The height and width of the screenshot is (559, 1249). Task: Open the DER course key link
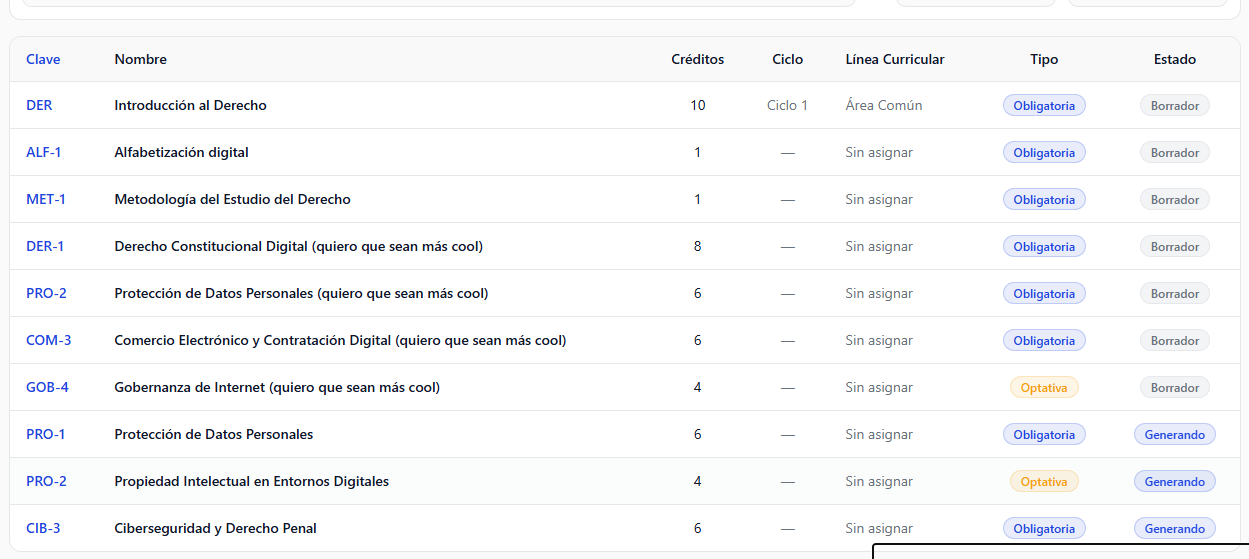39,105
